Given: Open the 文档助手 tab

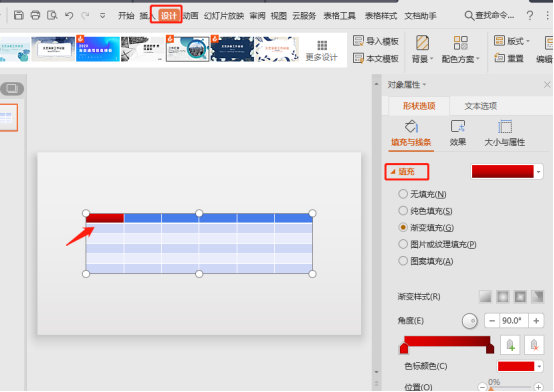Looking at the screenshot, I should pyautogui.click(x=420, y=16).
